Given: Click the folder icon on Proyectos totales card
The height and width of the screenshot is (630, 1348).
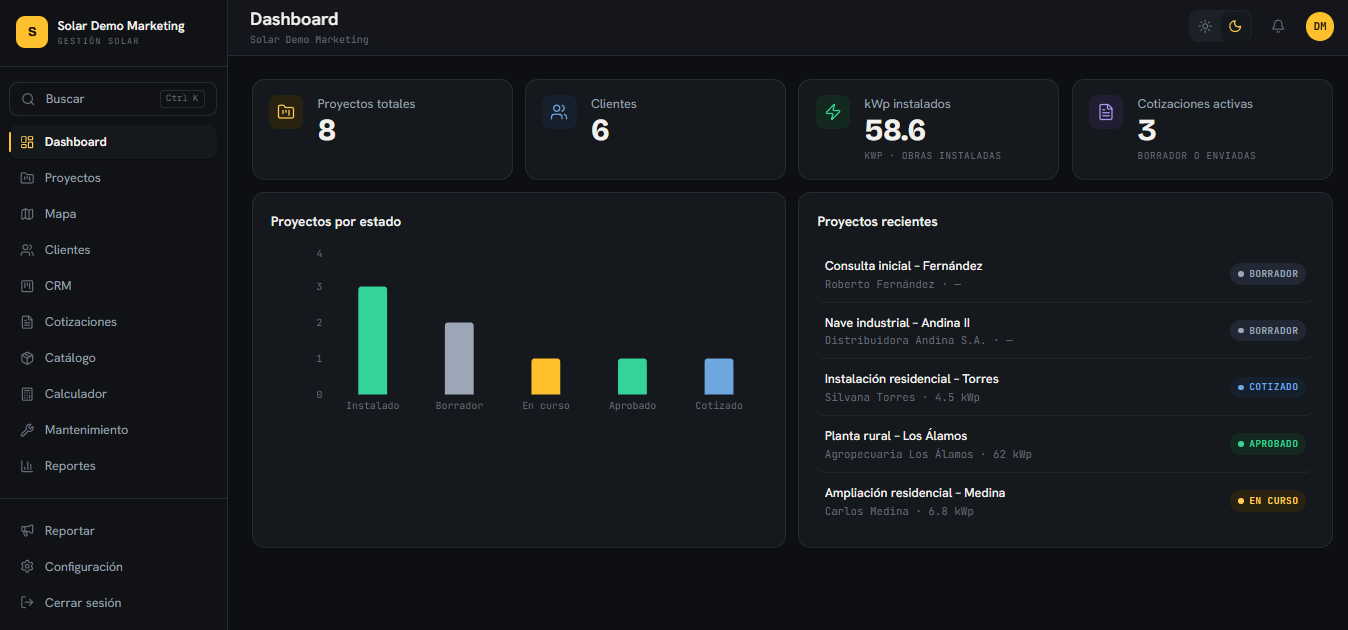Looking at the screenshot, I should pos(286,112).
